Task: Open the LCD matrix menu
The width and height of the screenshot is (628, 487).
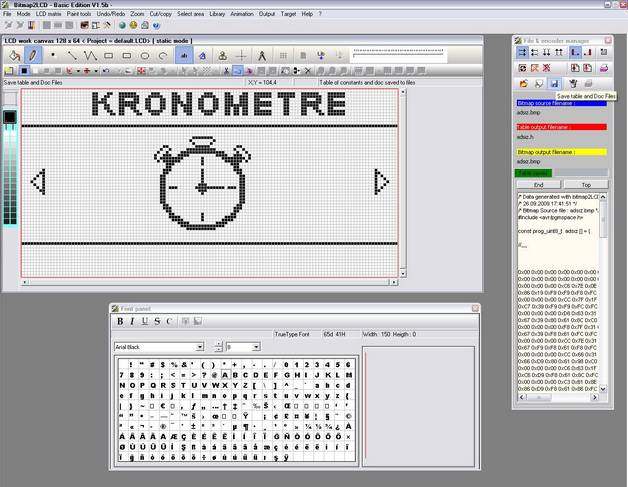Action: (x=48, y=14)
